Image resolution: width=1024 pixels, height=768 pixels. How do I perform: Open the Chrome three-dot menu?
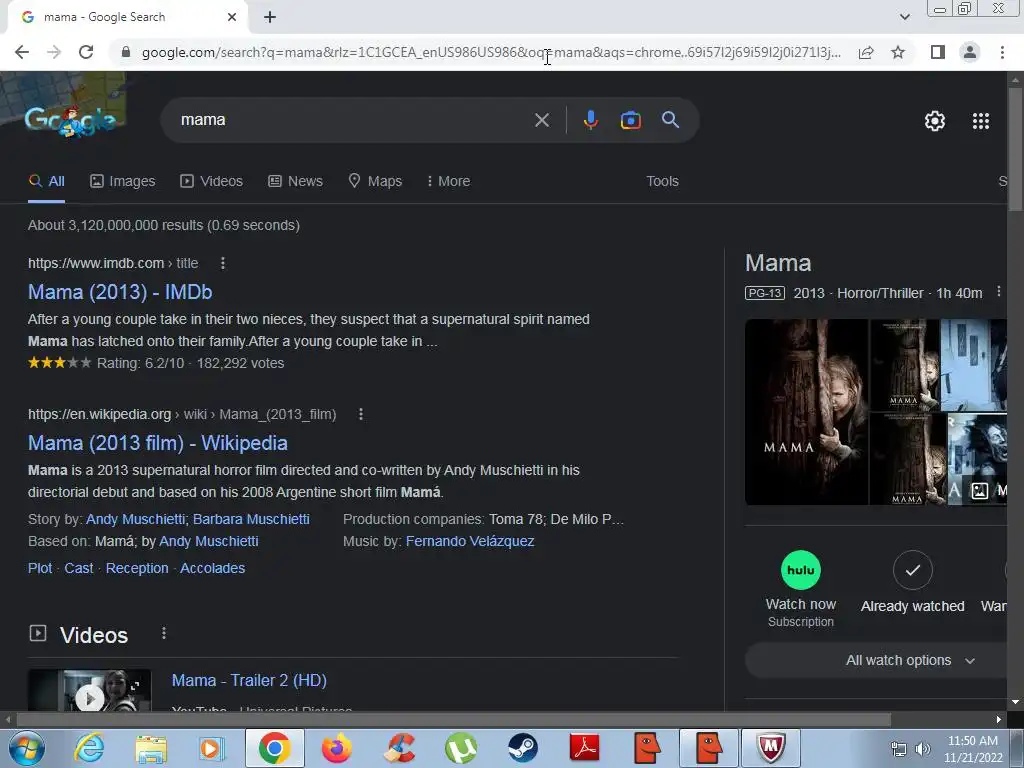(x=1002, y=52)
